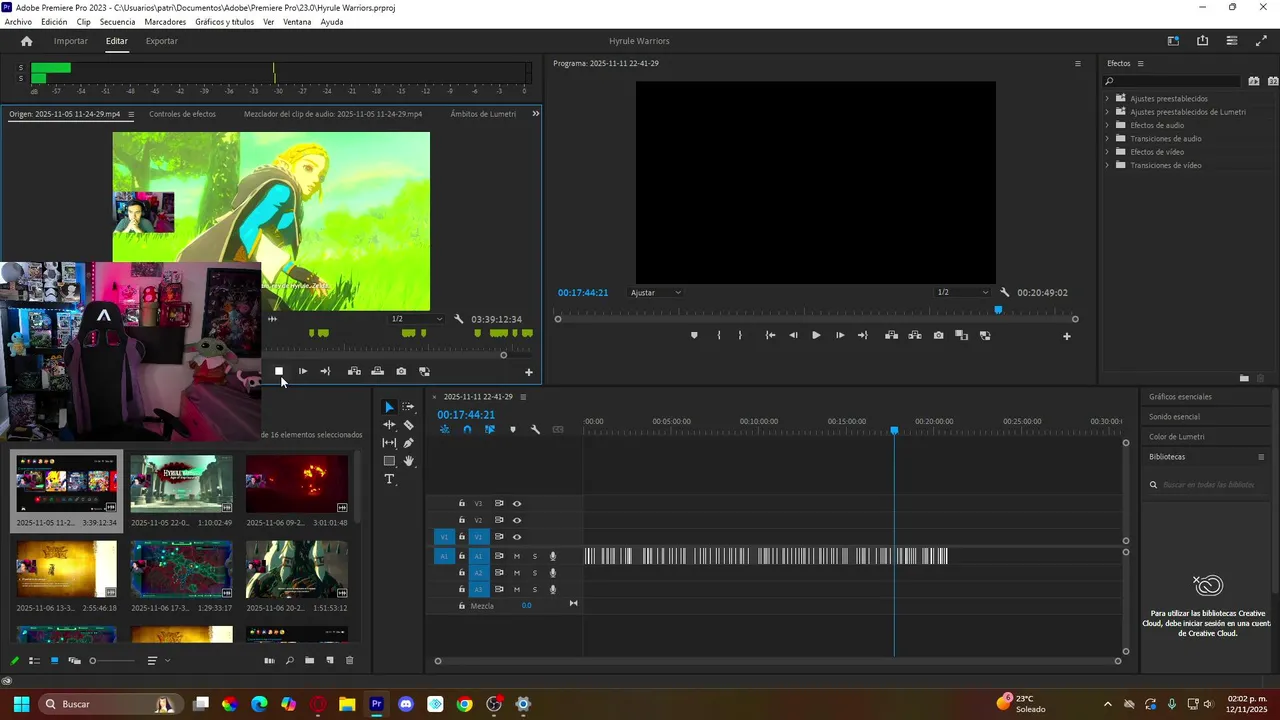This screenshot has width=1280, height=720.
Task: Click Mark In in Program monitor
Action: tap(718, 336)
